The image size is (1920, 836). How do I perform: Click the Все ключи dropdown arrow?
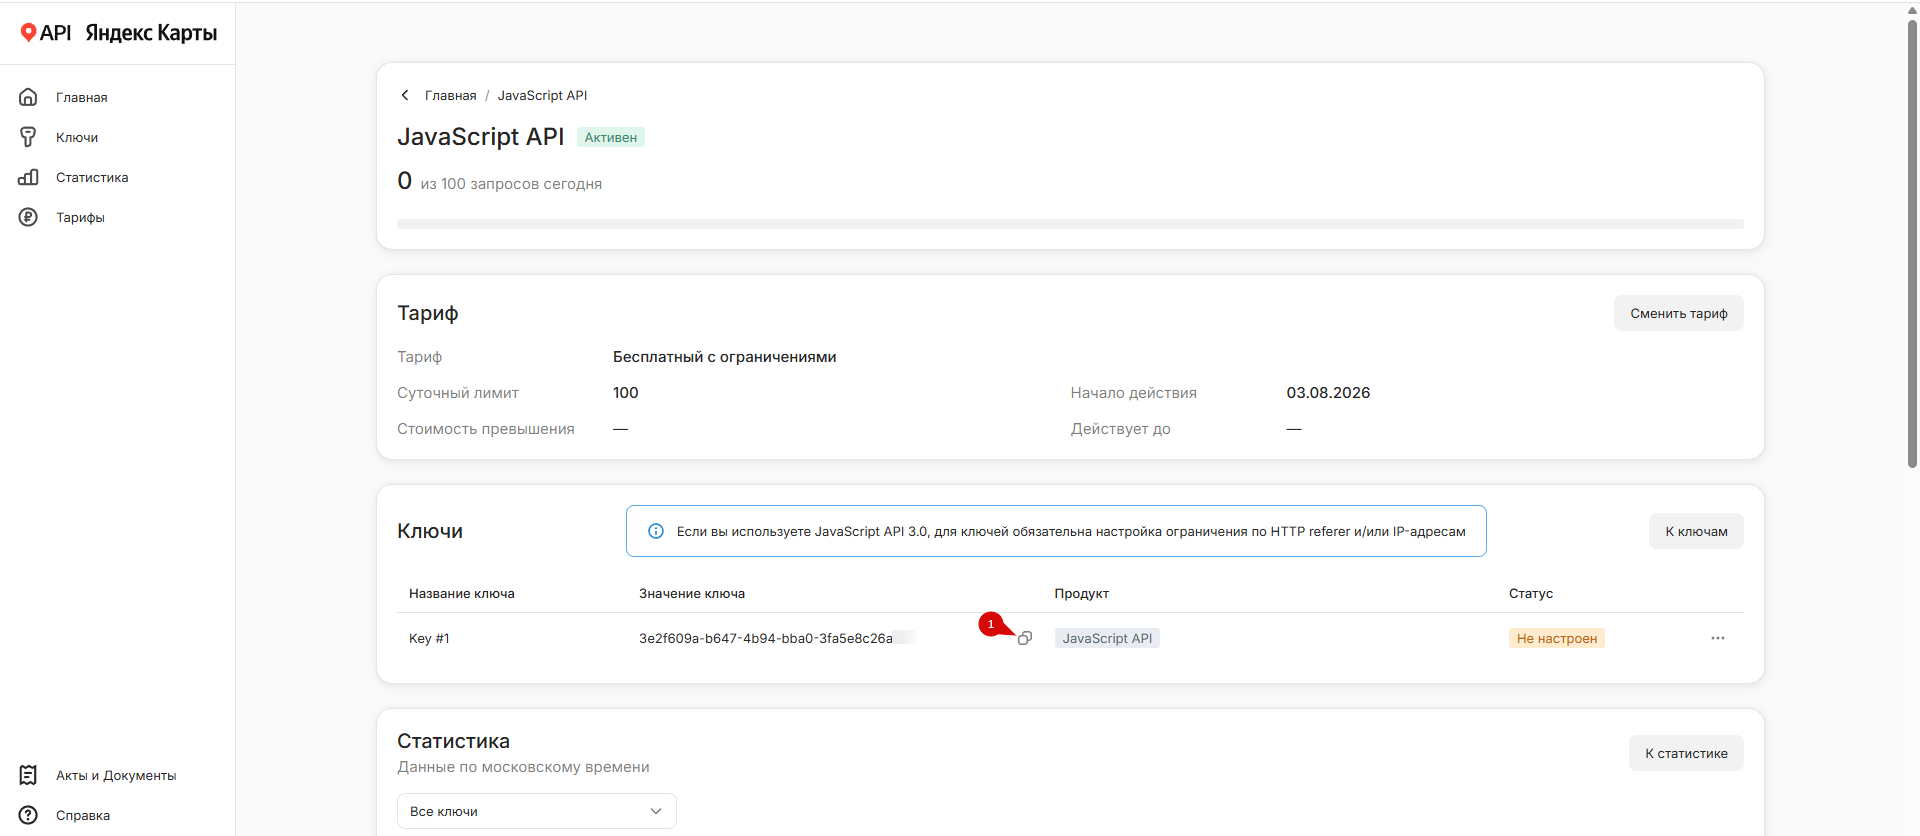click(x=656, y=811)
